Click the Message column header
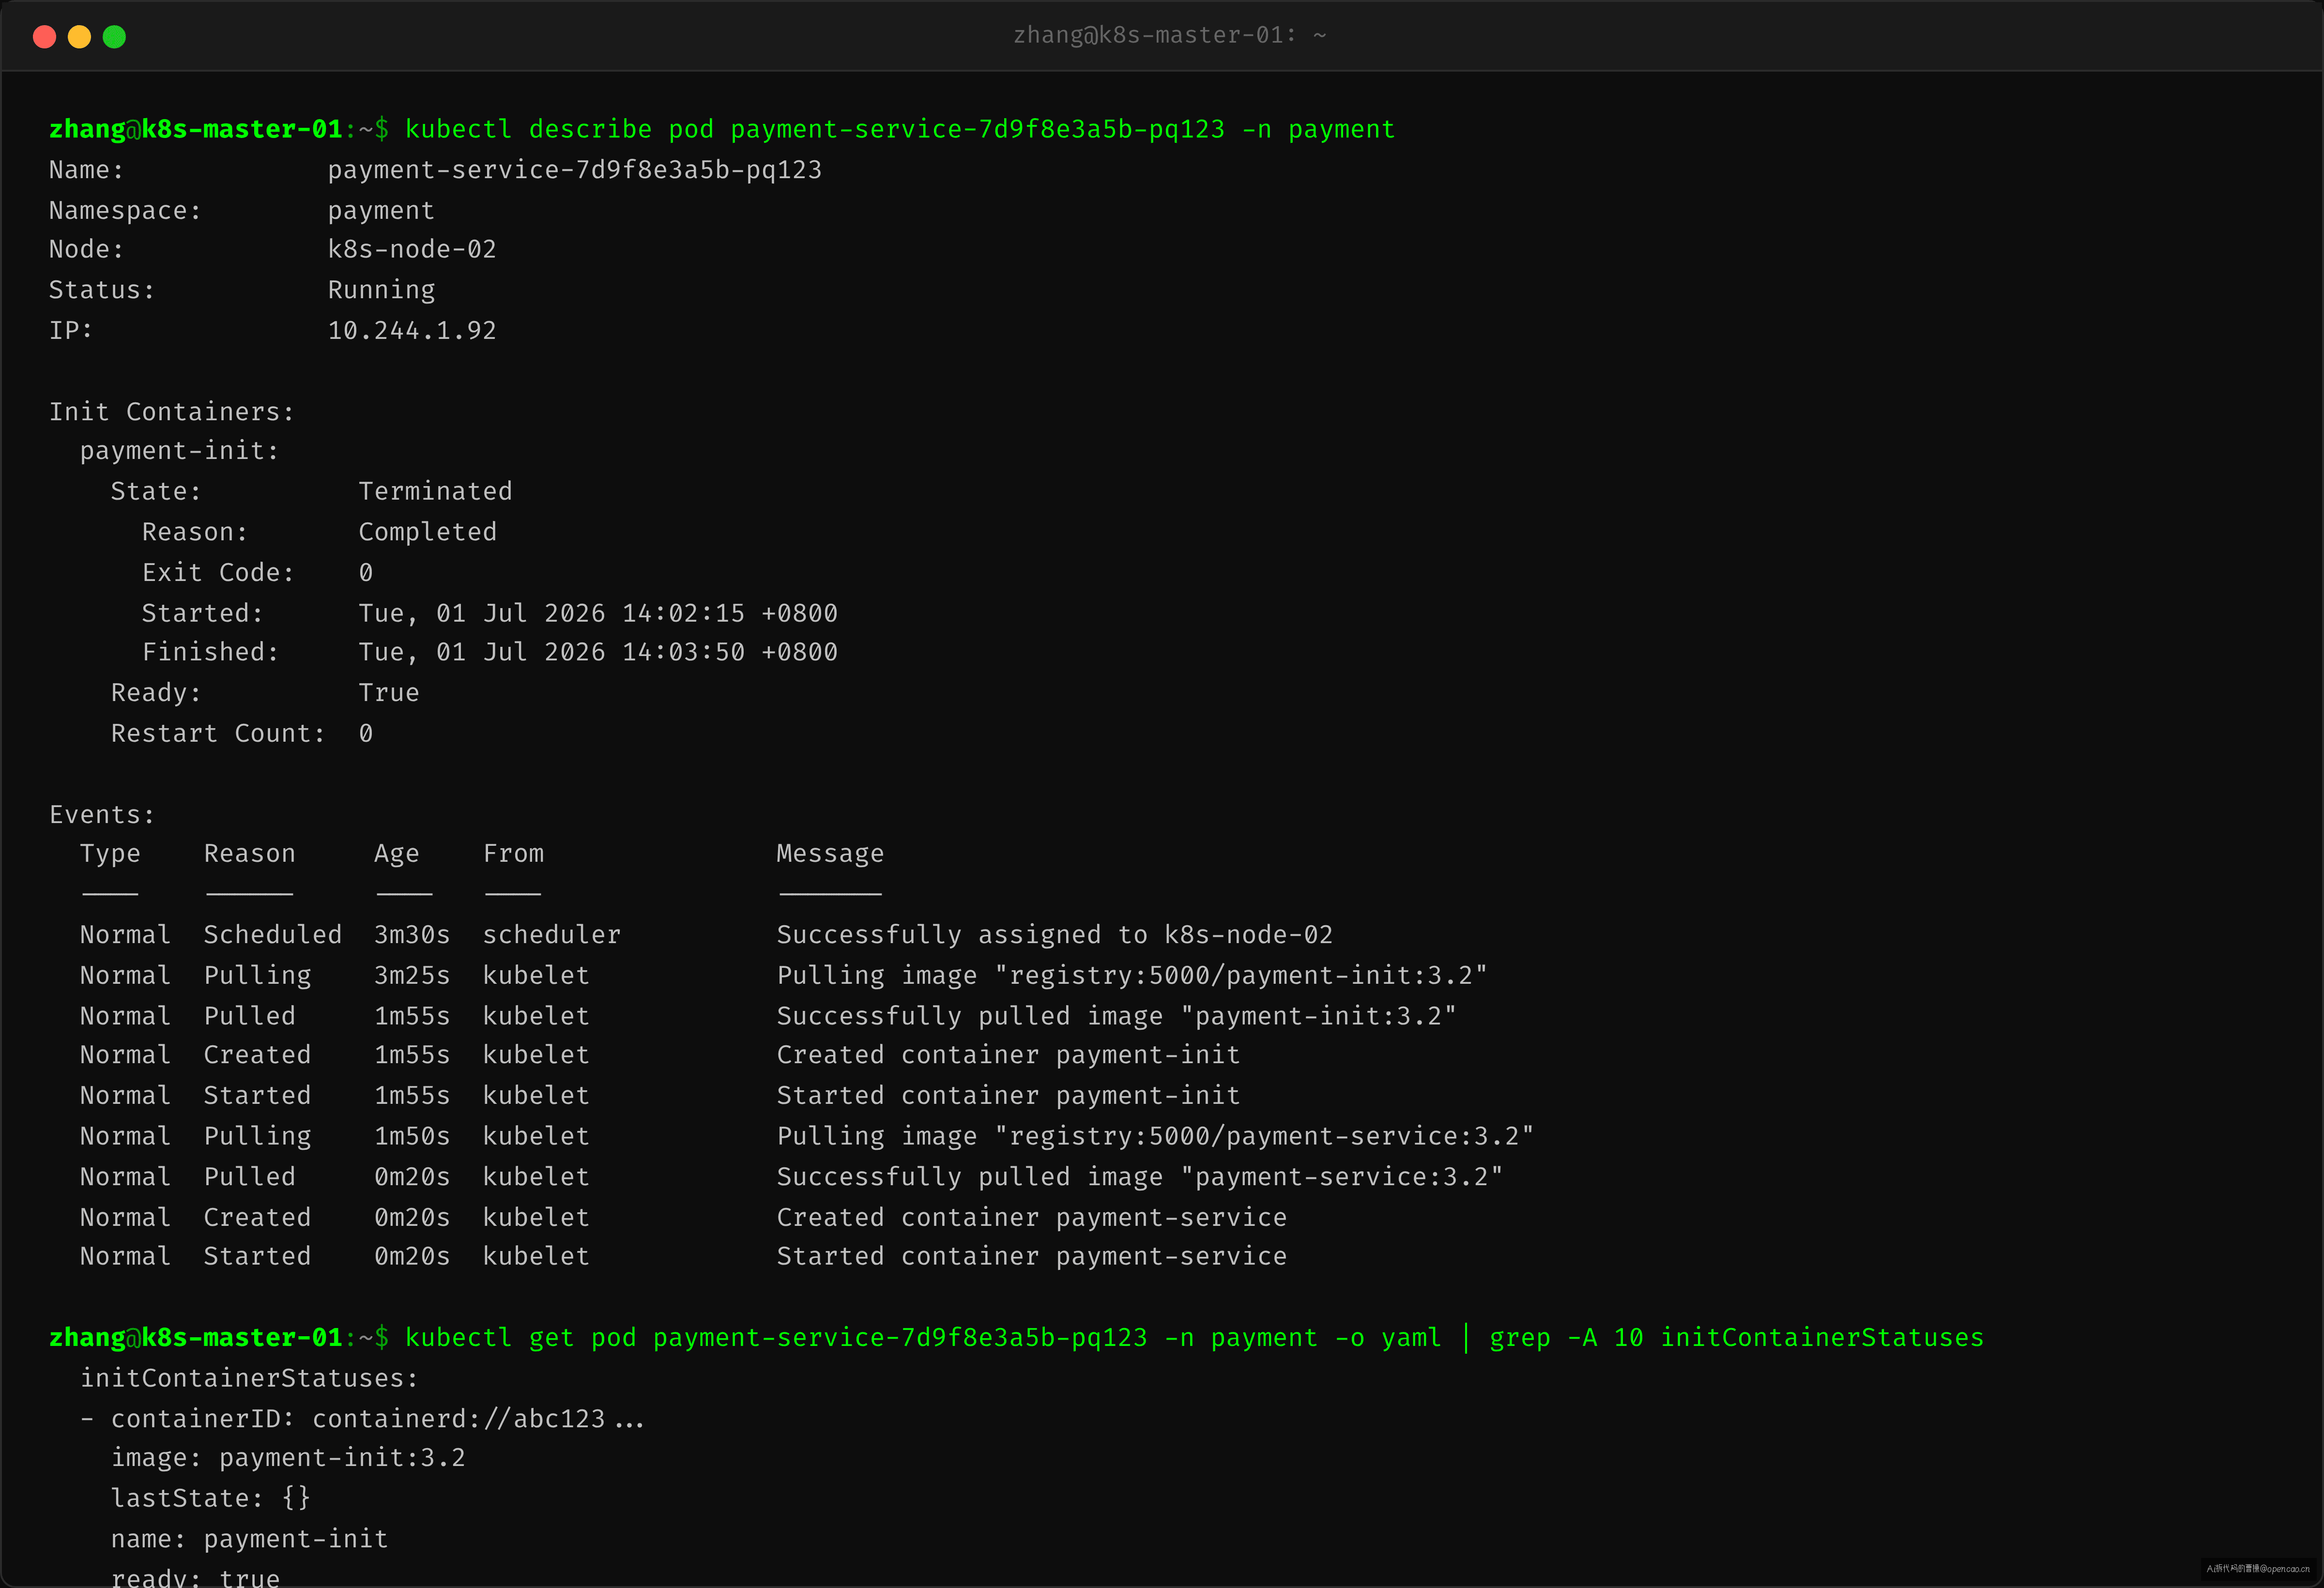The width and height of the screenshot is (2324, 1588). (x=830, y=854)
